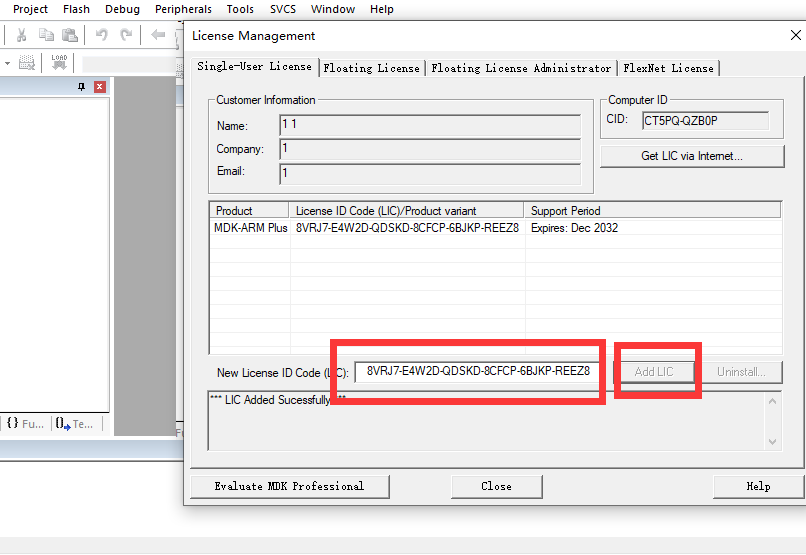Click the CID field CT5PQ-QZB0P
The width and height of the screenshot is (806, 555).
tap(705, 121)
